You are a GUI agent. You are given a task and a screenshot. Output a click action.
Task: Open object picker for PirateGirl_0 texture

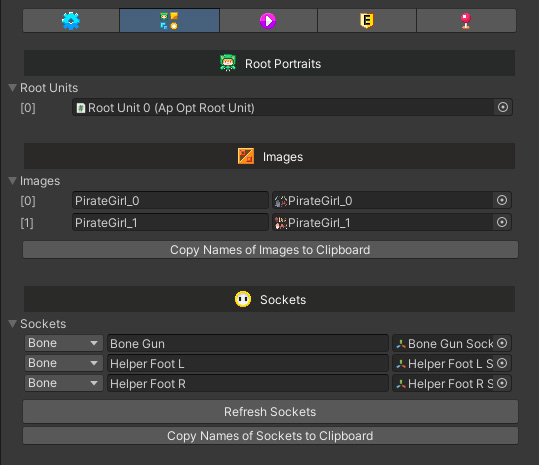coord(502,200)
